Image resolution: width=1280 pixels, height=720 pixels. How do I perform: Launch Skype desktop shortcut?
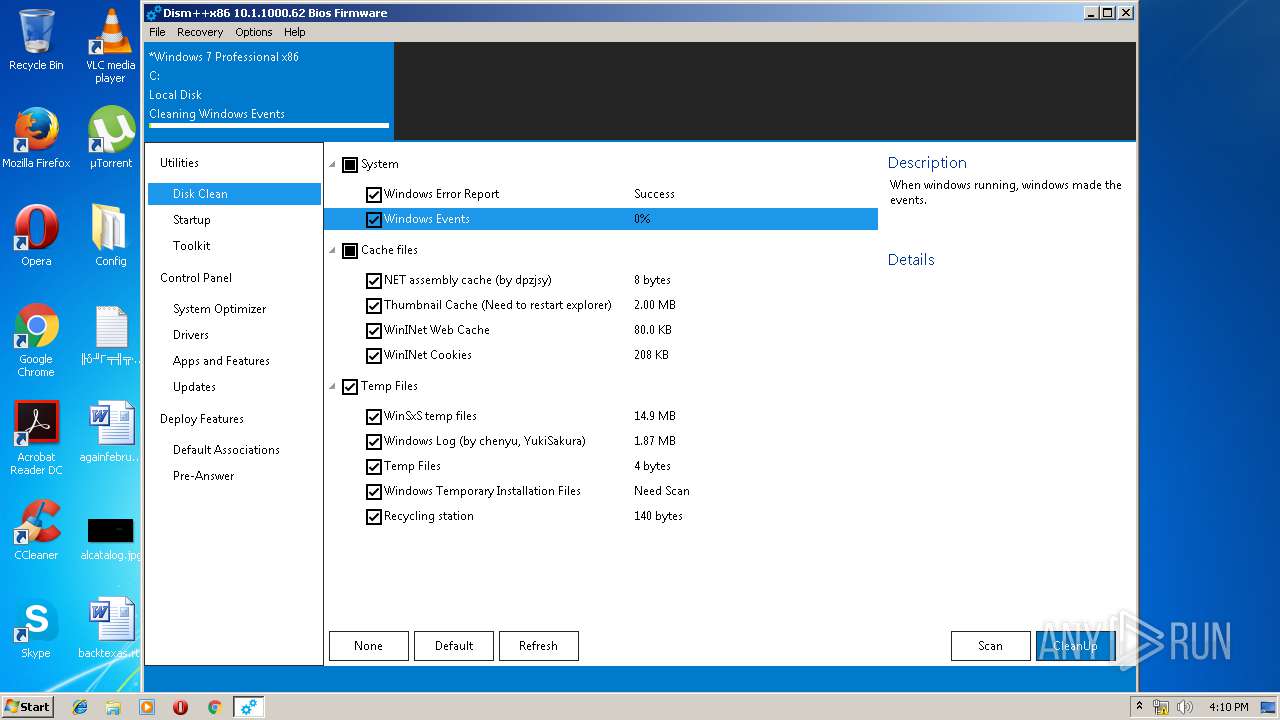36,628
